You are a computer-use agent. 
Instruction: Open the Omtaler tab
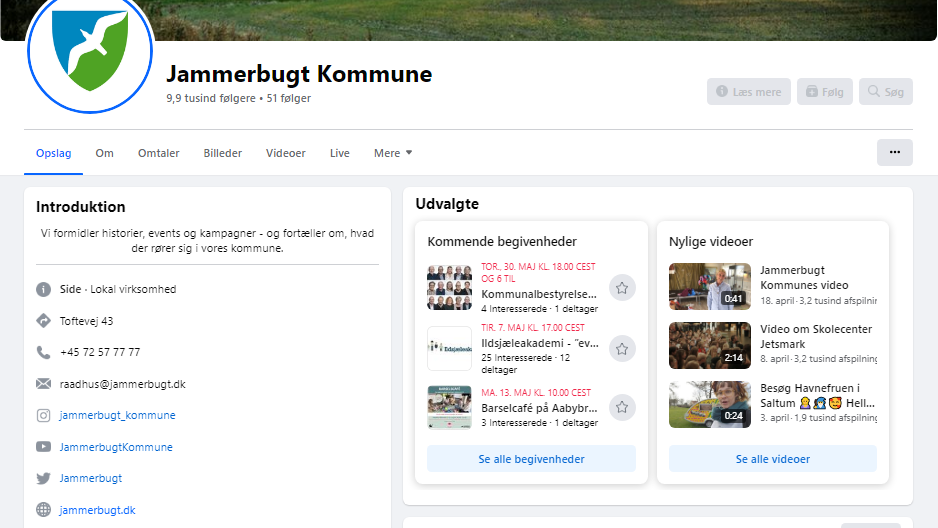159,153
